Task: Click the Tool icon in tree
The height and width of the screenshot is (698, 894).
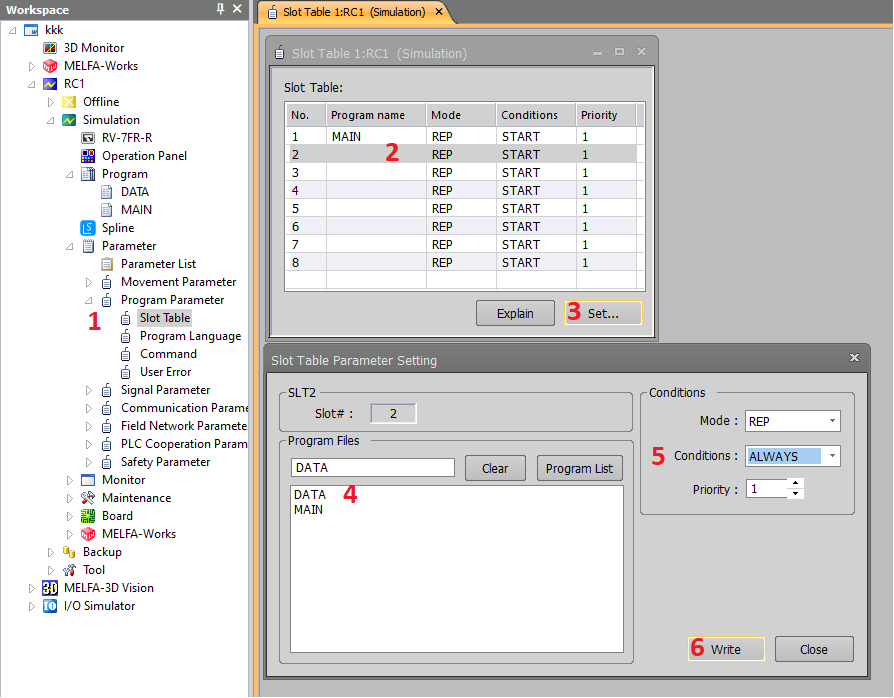Action: click(69, 570)
